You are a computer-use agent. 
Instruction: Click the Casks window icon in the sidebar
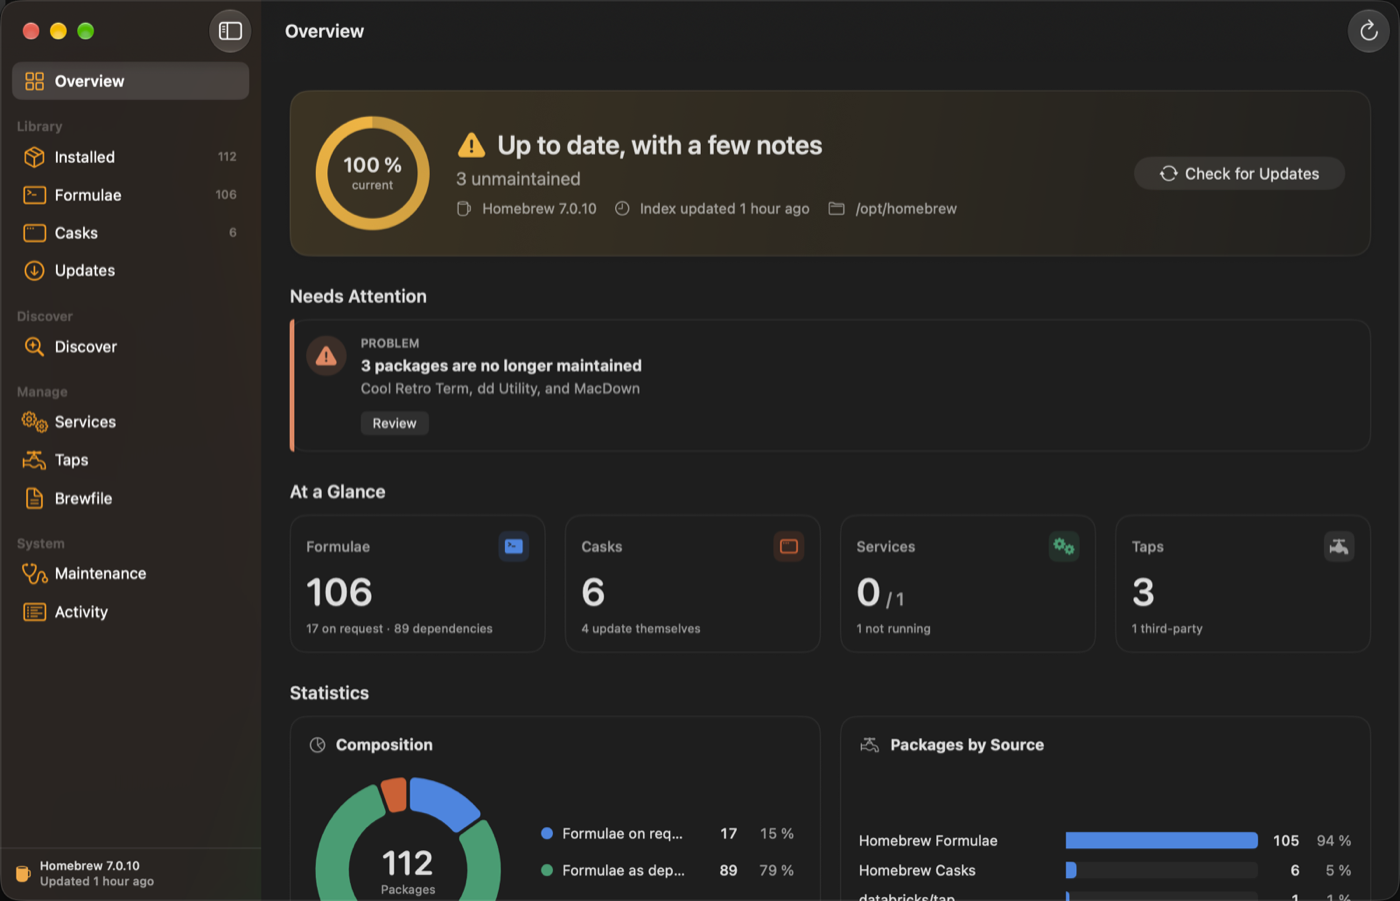(x=34, y=233)
